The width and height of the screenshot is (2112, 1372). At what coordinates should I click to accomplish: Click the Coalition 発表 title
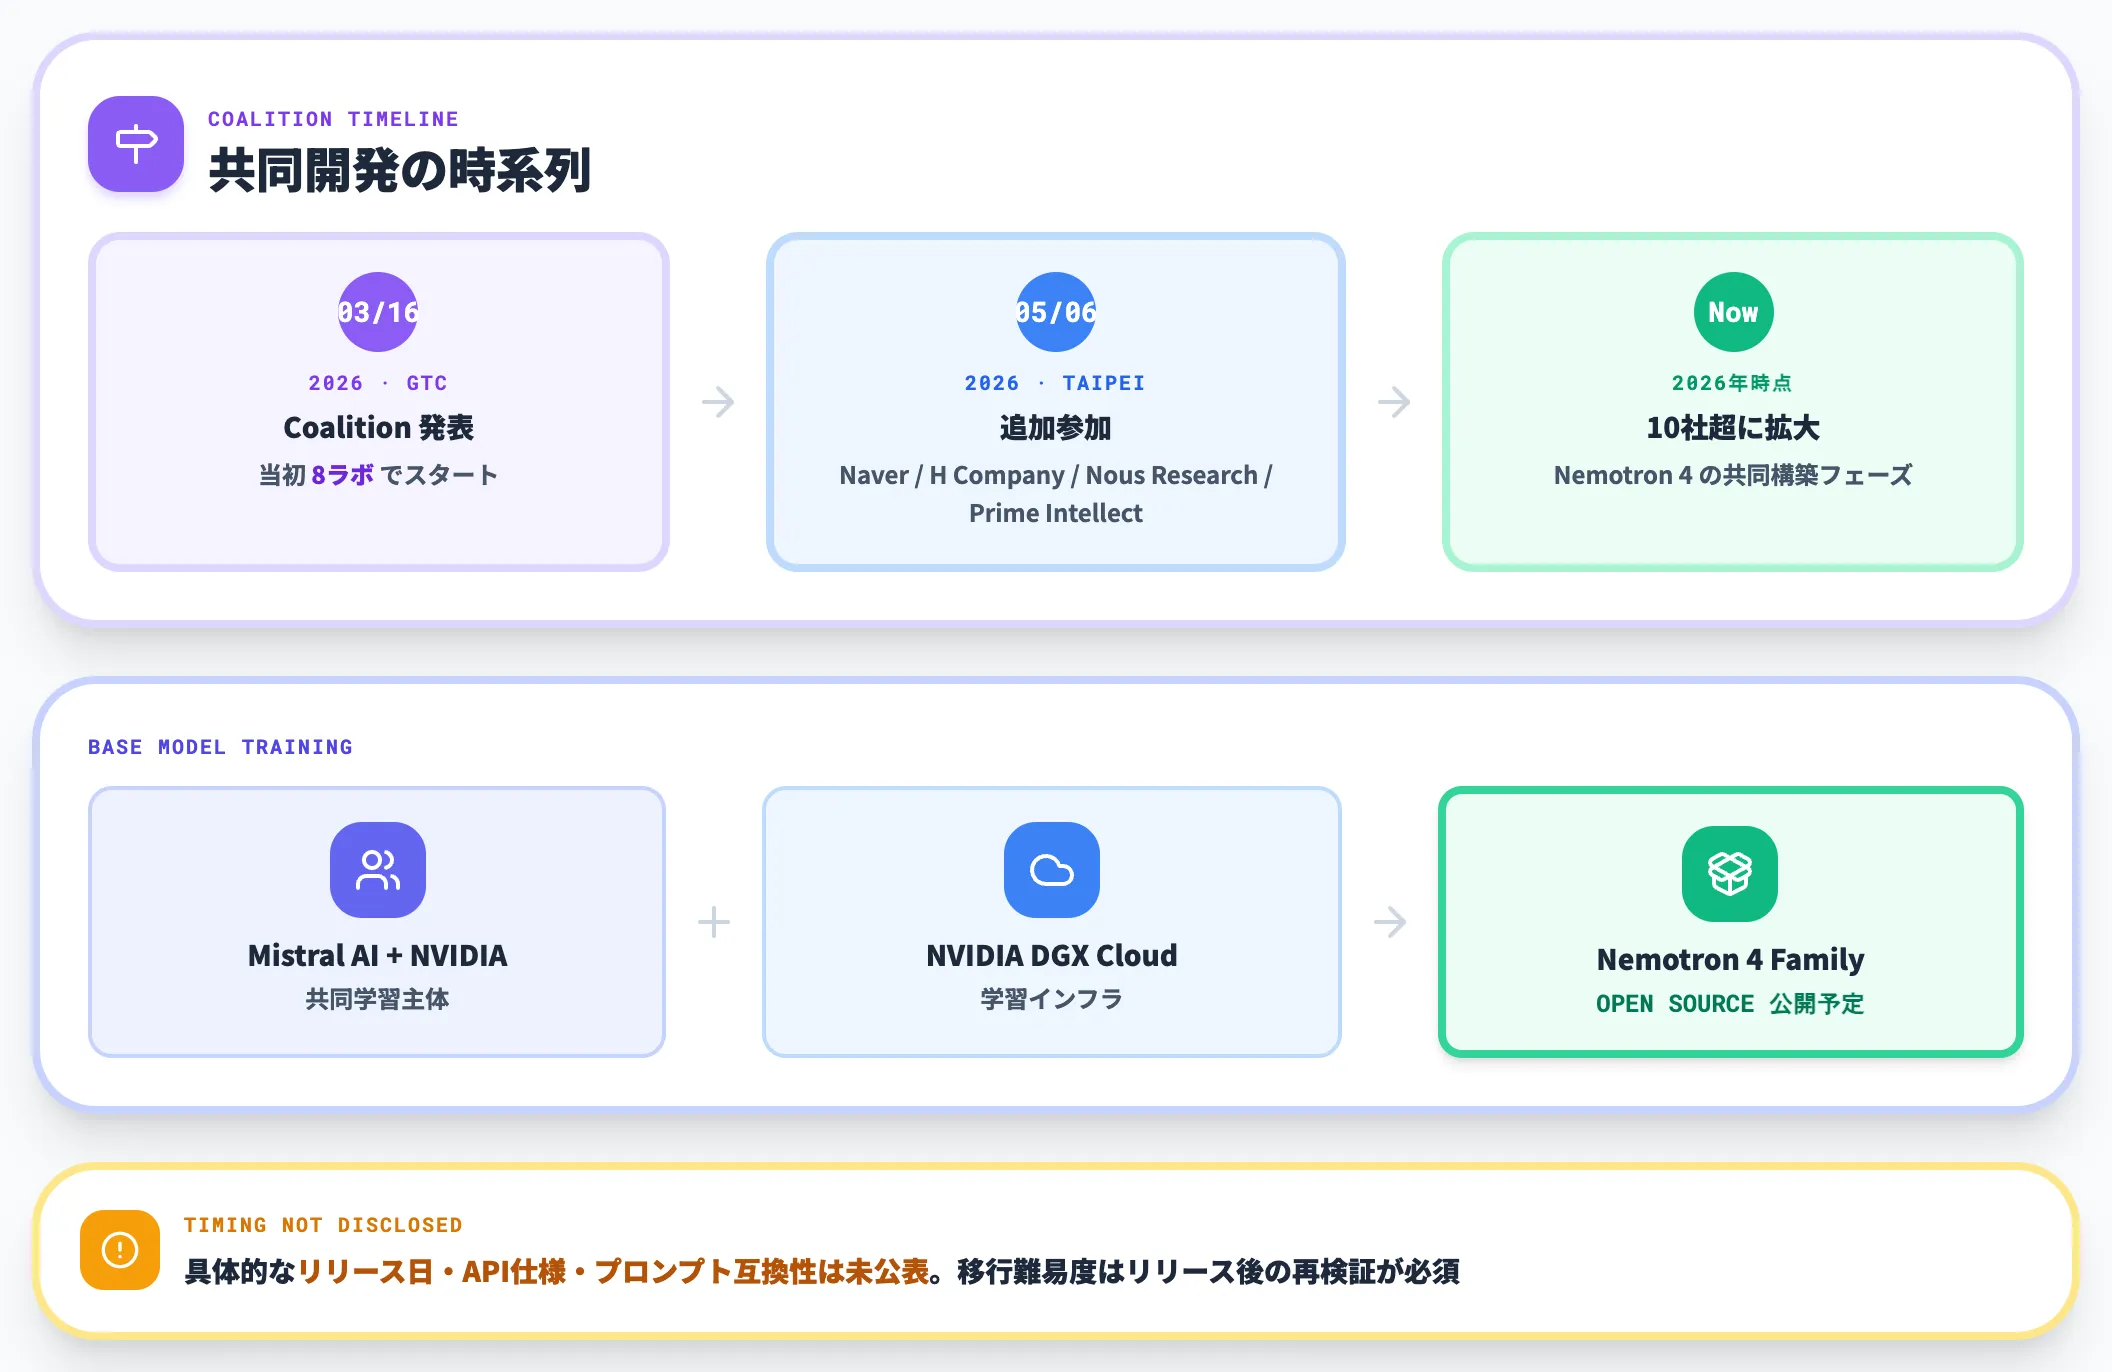click(x=378, y=428)
